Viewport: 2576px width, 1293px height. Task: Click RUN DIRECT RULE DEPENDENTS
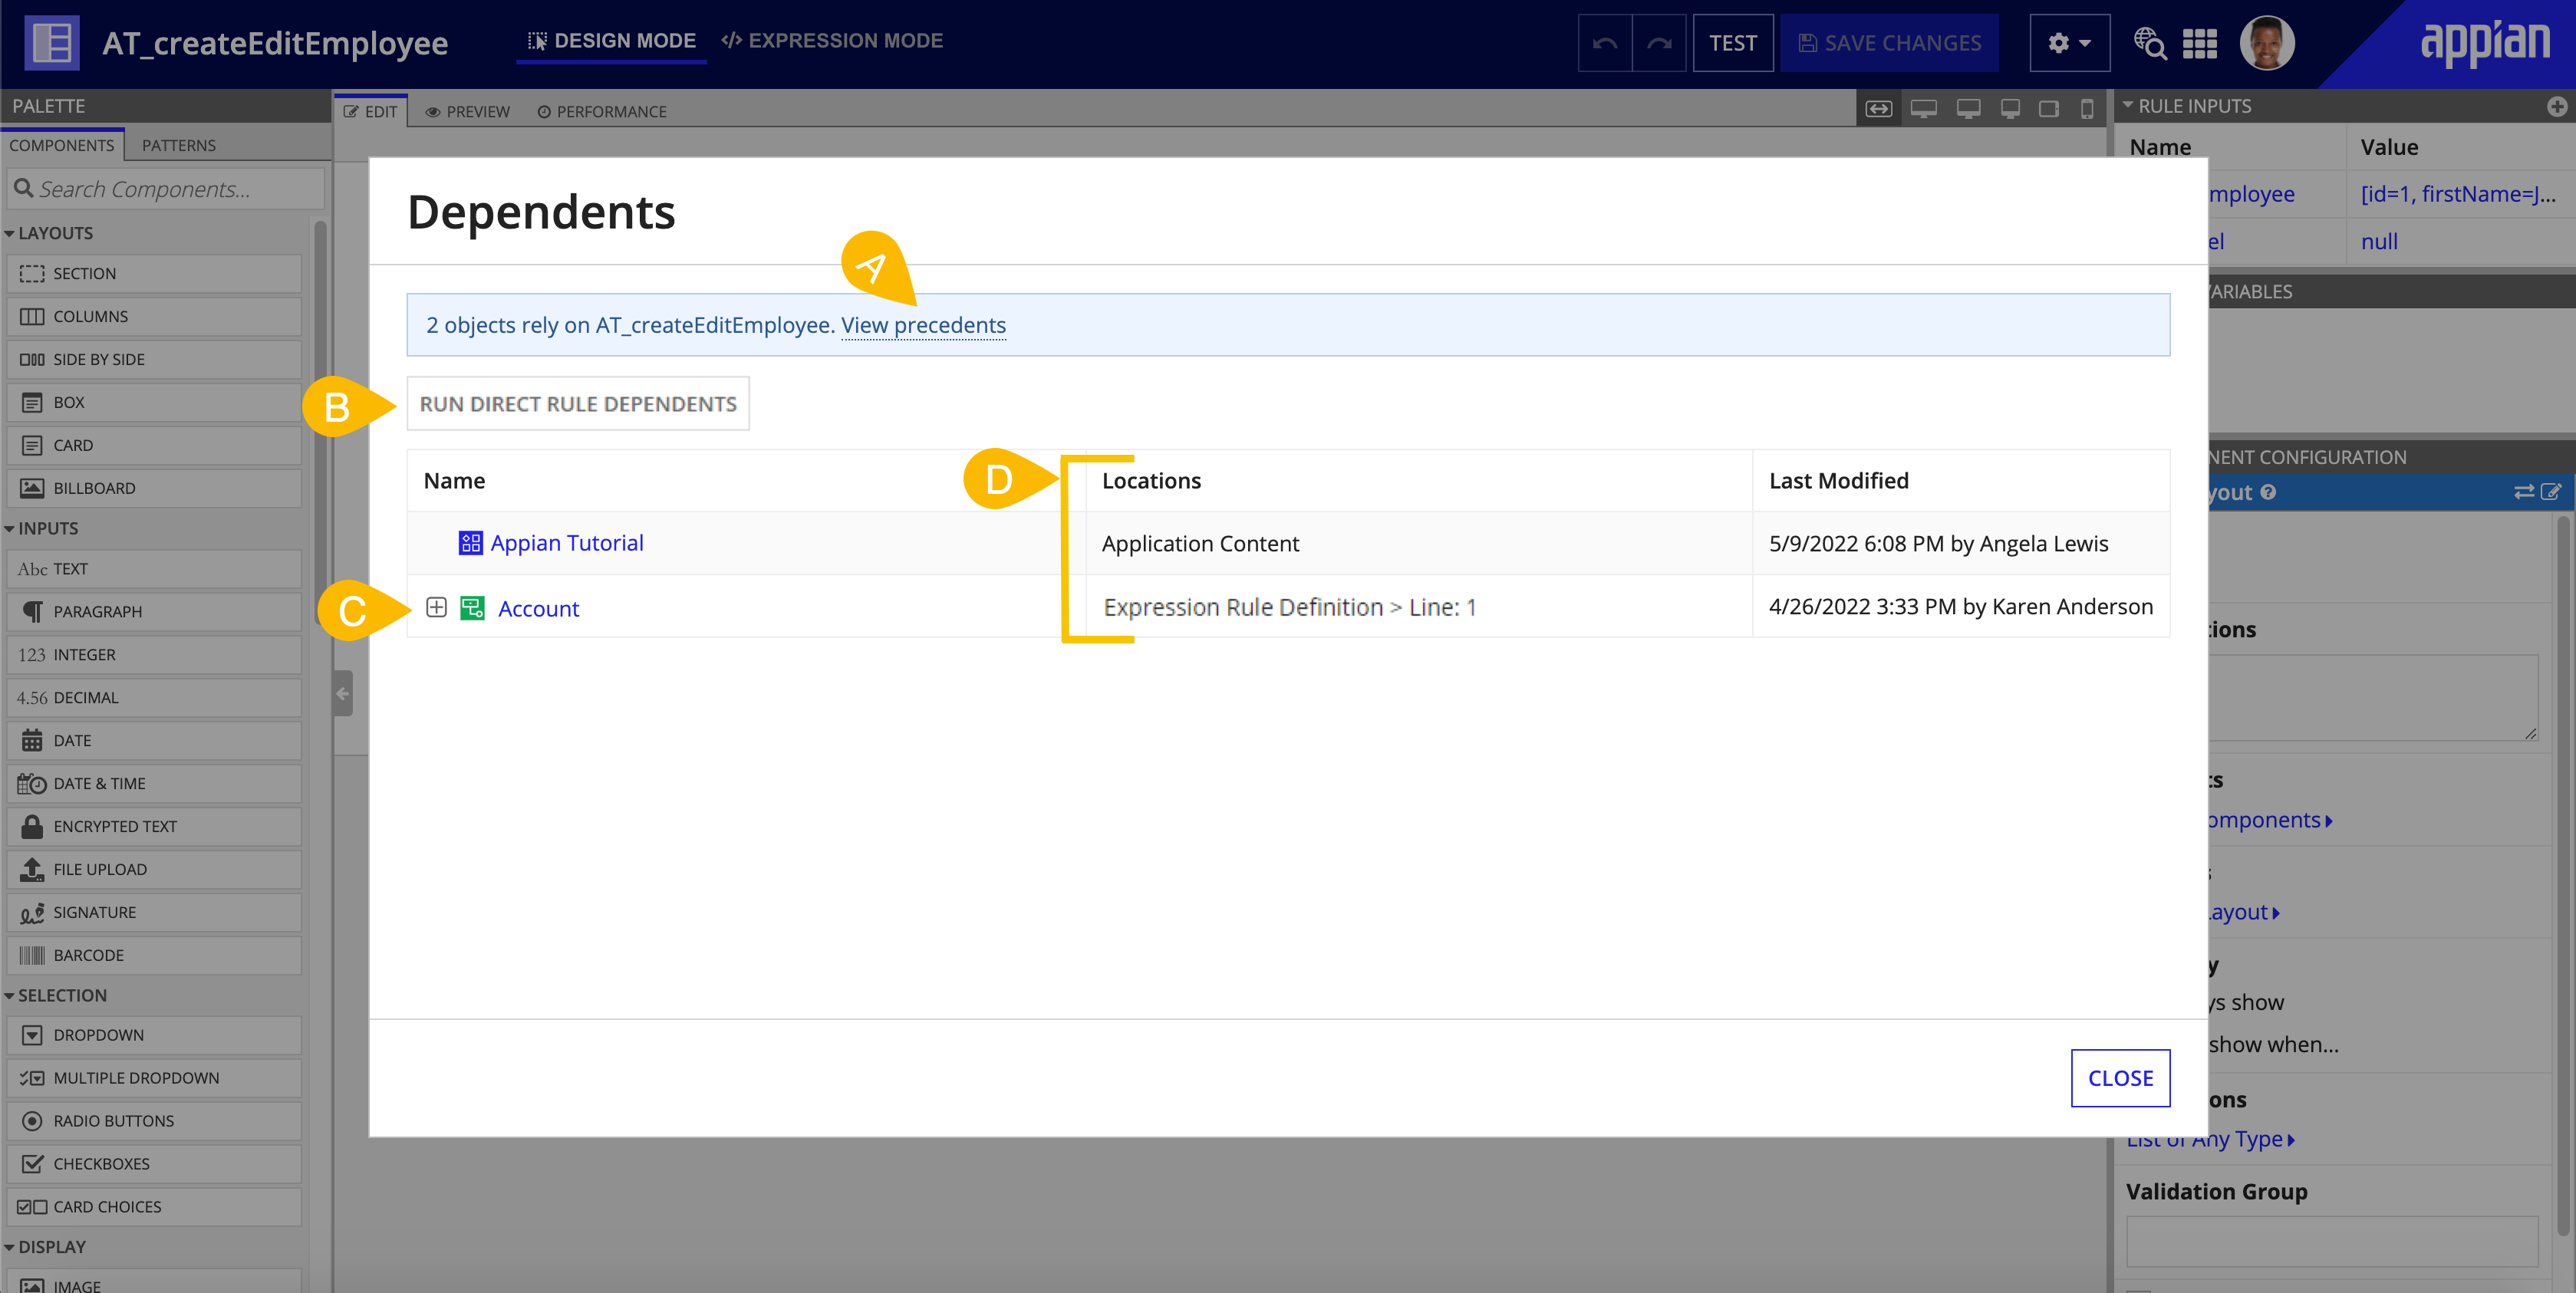point(578,403)
